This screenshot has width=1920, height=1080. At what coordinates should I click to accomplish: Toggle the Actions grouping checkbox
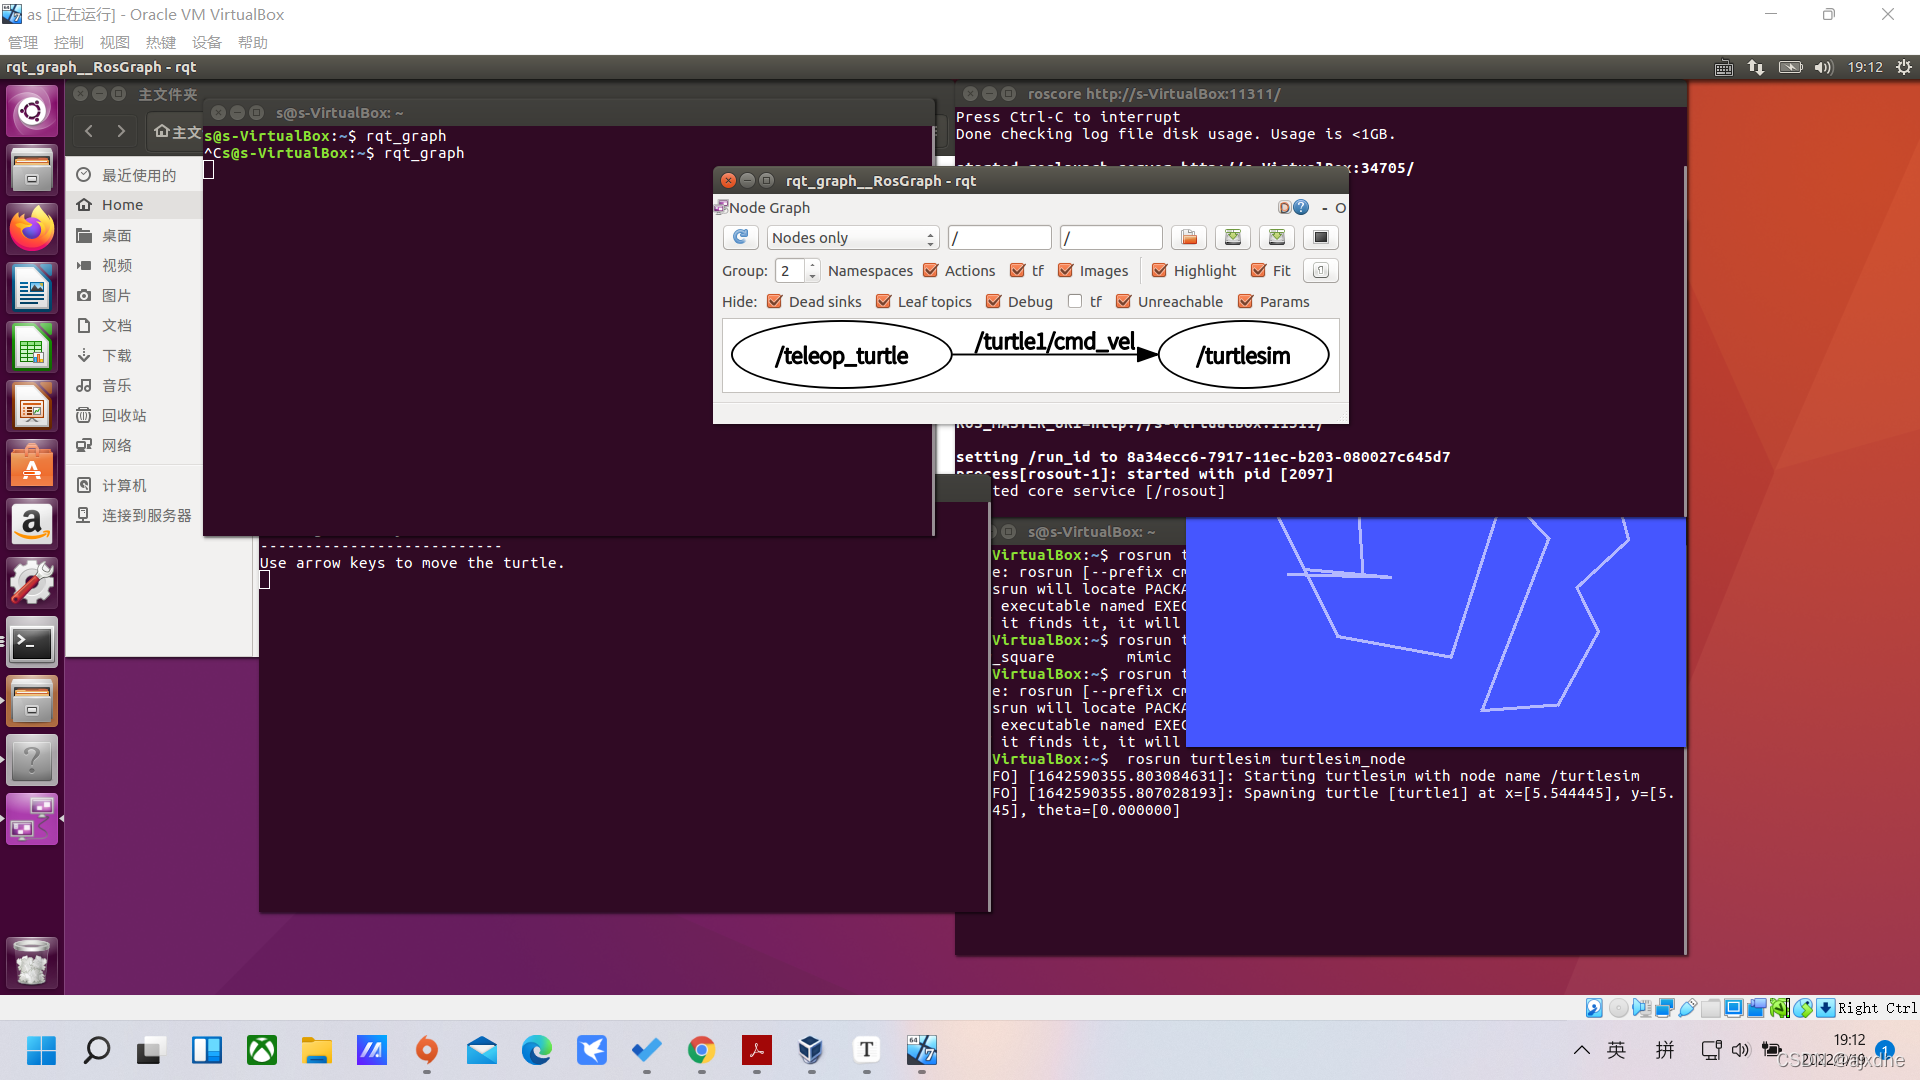[x=931, y=270]
